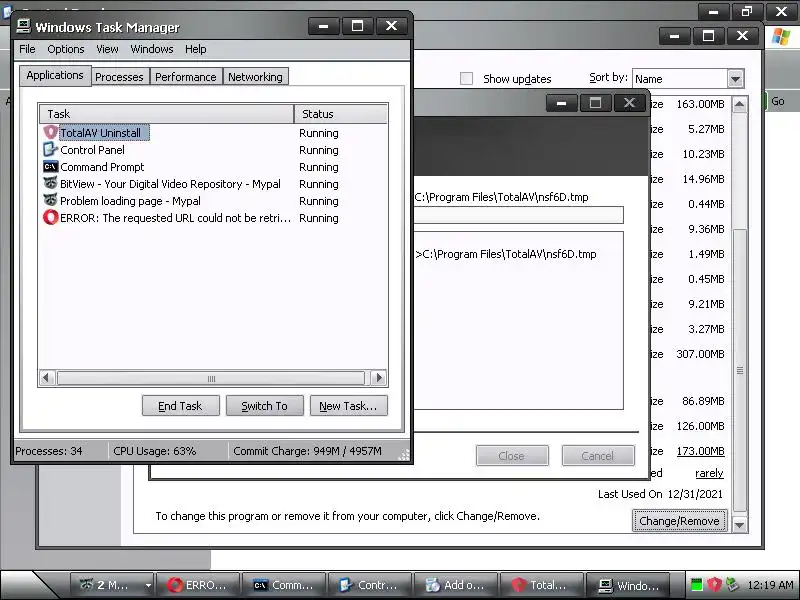Select the Control Panel task name
The width and height of the screenshot is (800, 600).
92,150
